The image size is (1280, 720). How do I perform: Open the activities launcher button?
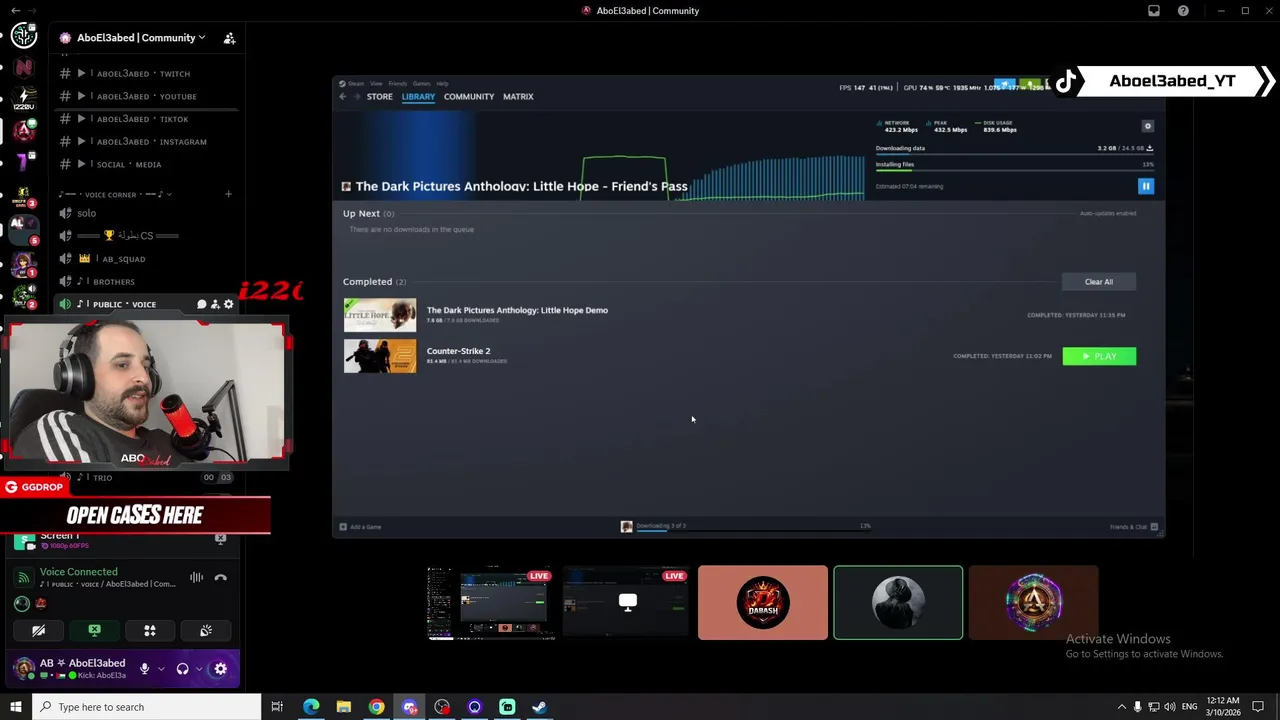pyautogui.click(x=150, y=631)
